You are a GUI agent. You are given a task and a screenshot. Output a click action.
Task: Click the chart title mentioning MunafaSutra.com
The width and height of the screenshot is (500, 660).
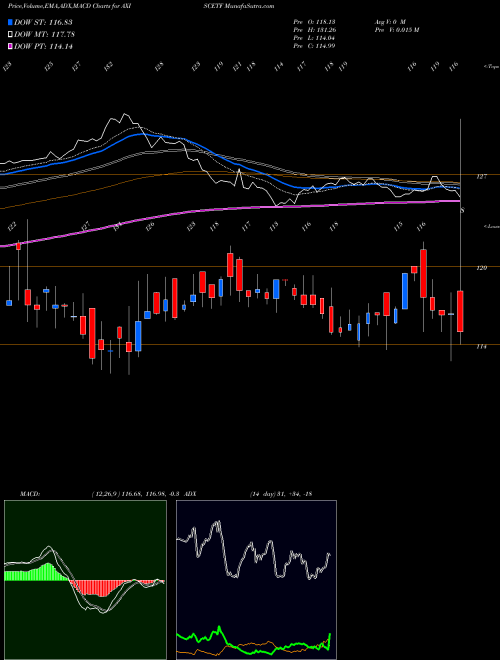pyautogui.click(x=141, y=6)
